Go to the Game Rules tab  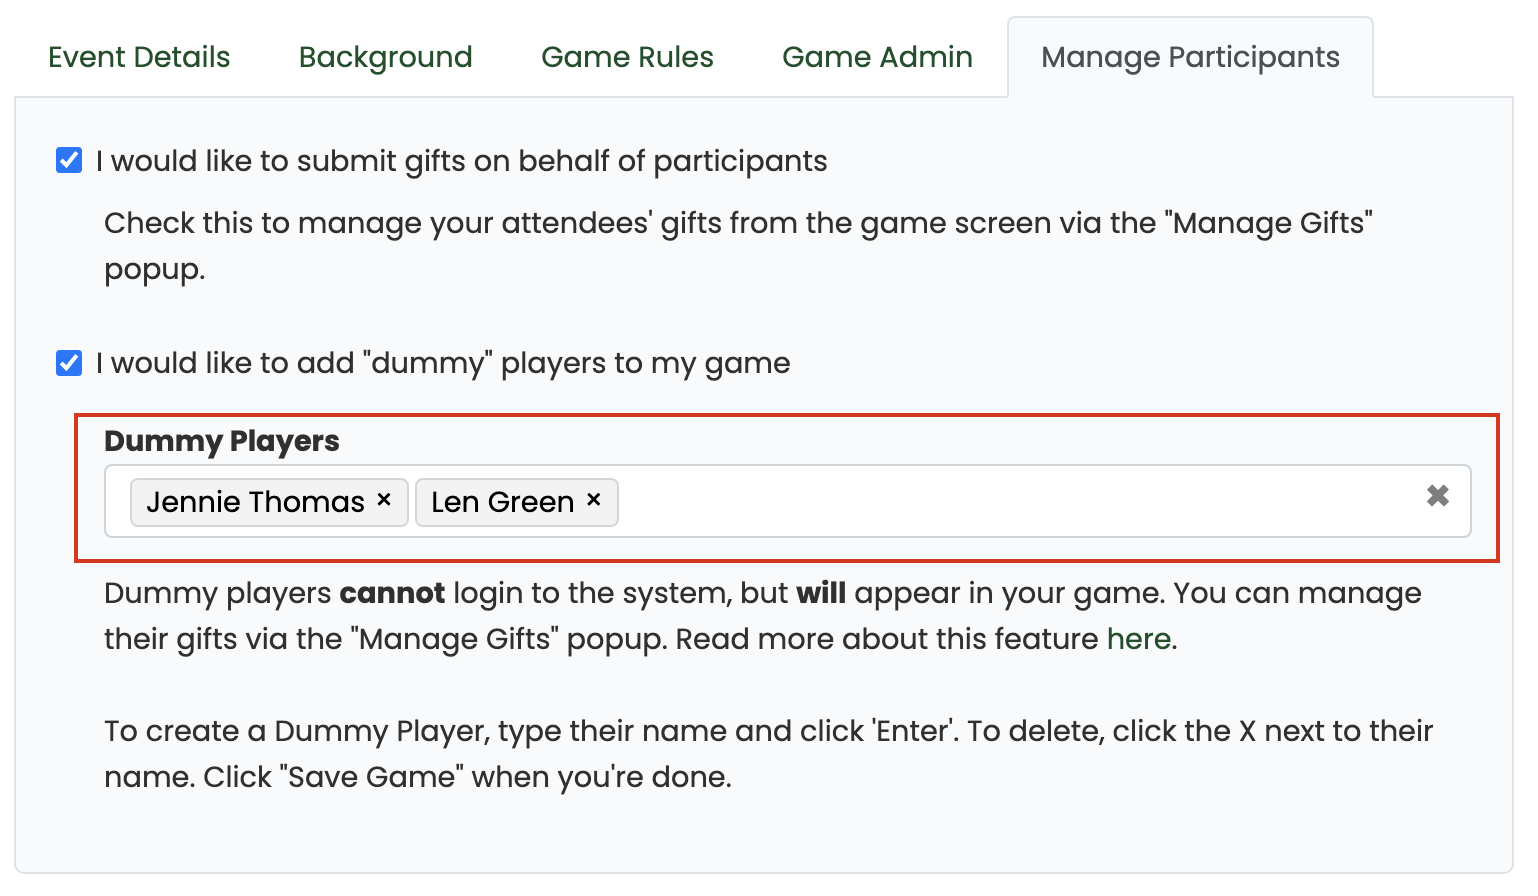tap(627, 57)
